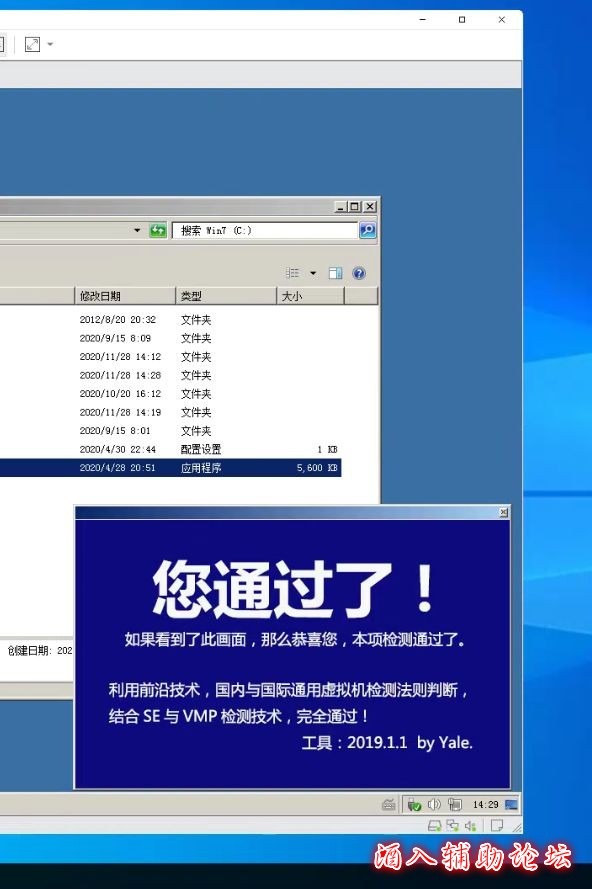The height and width of the screenshot is (889, 592).
Task: Click the search magnifier icon in Explorer
Action: [367, 230]
